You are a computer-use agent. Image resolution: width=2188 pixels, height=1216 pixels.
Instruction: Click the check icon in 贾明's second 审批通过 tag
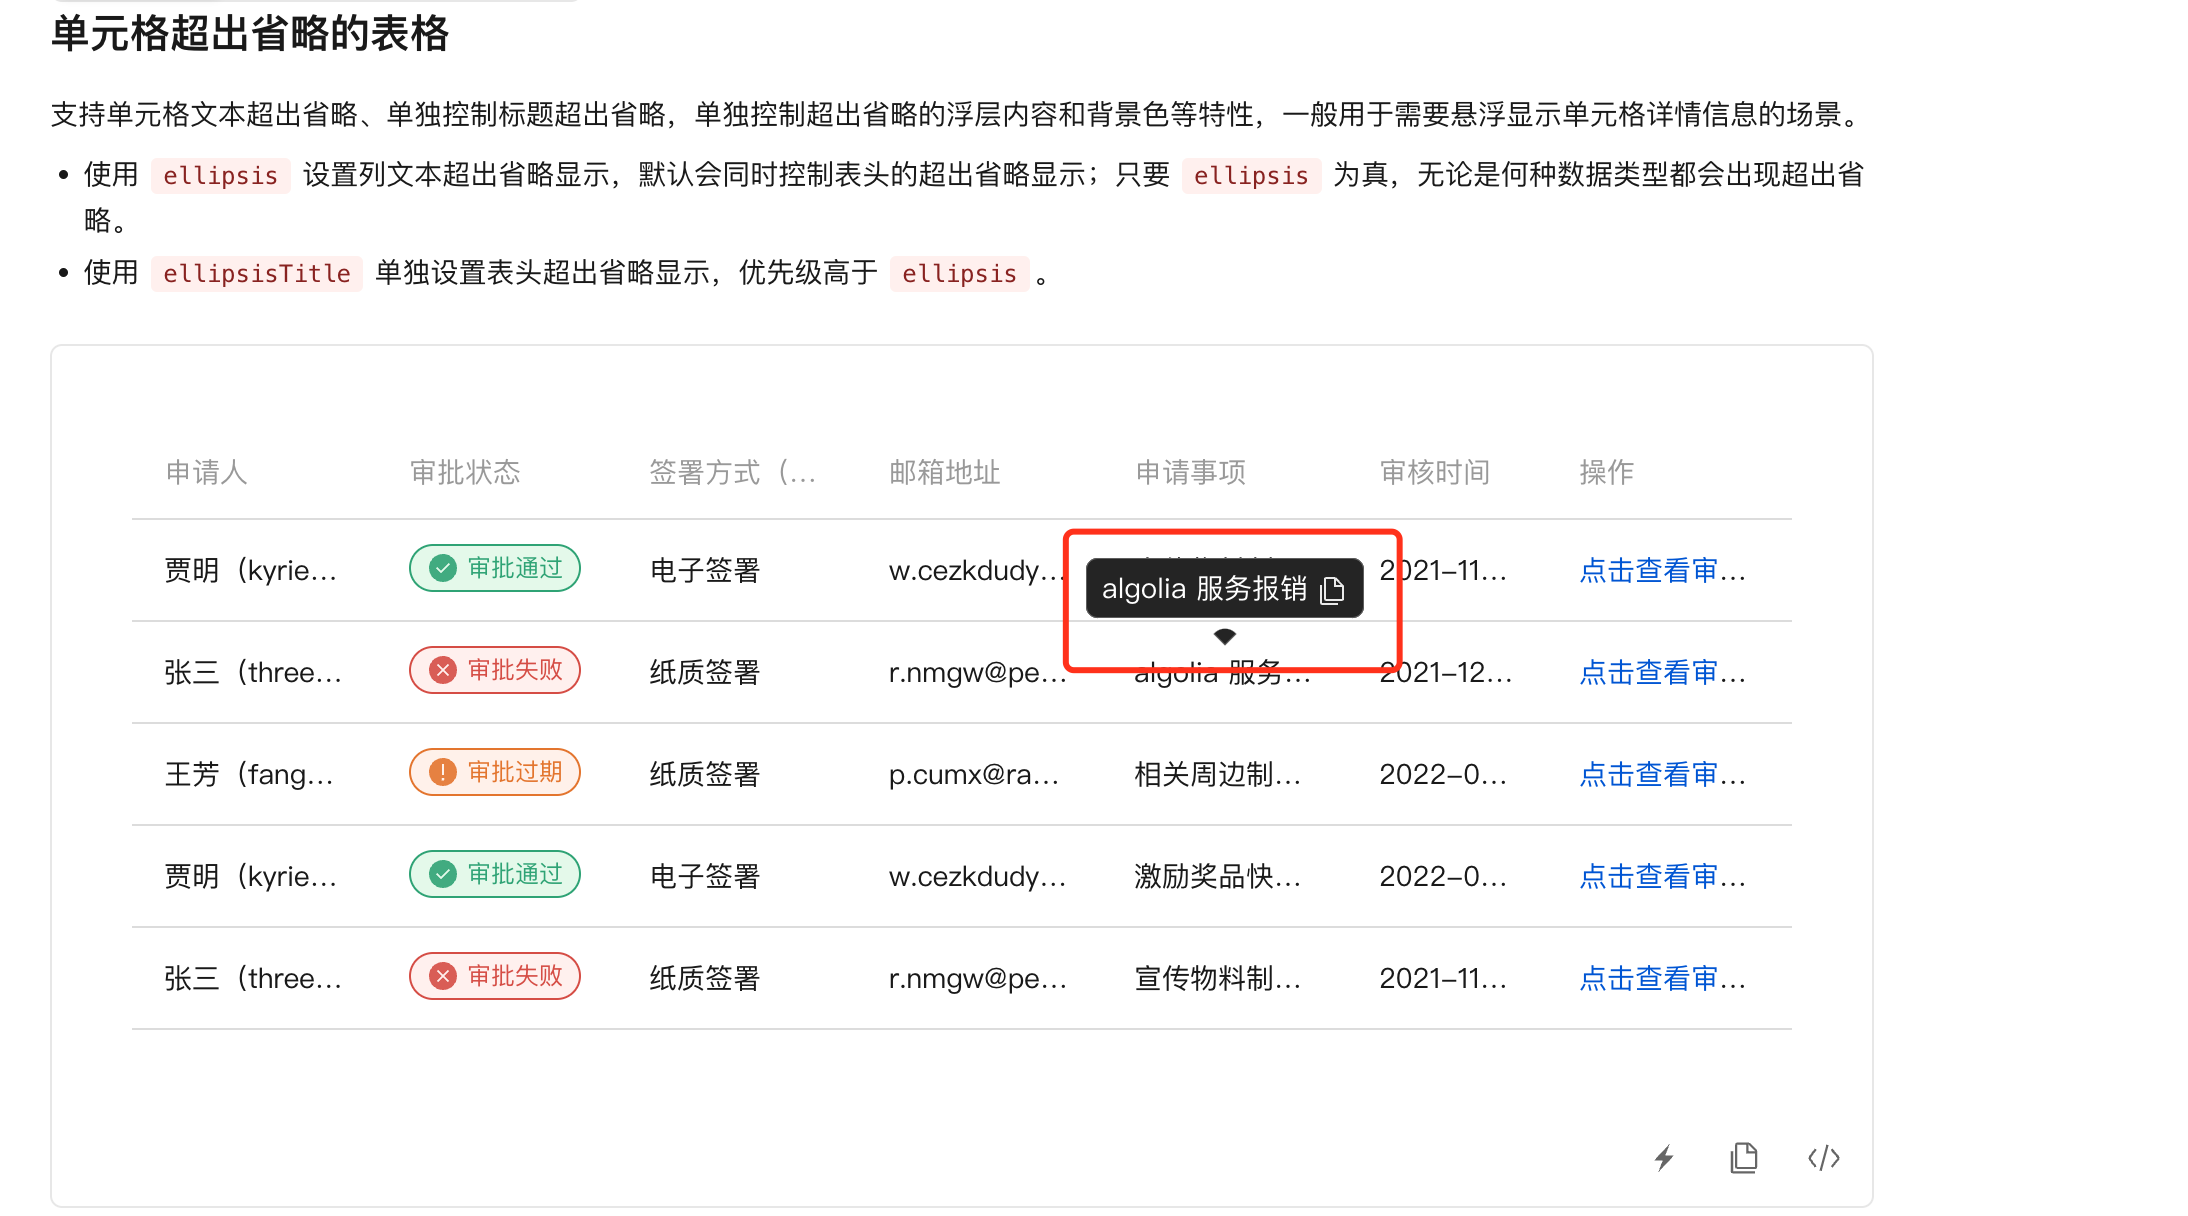441,873
